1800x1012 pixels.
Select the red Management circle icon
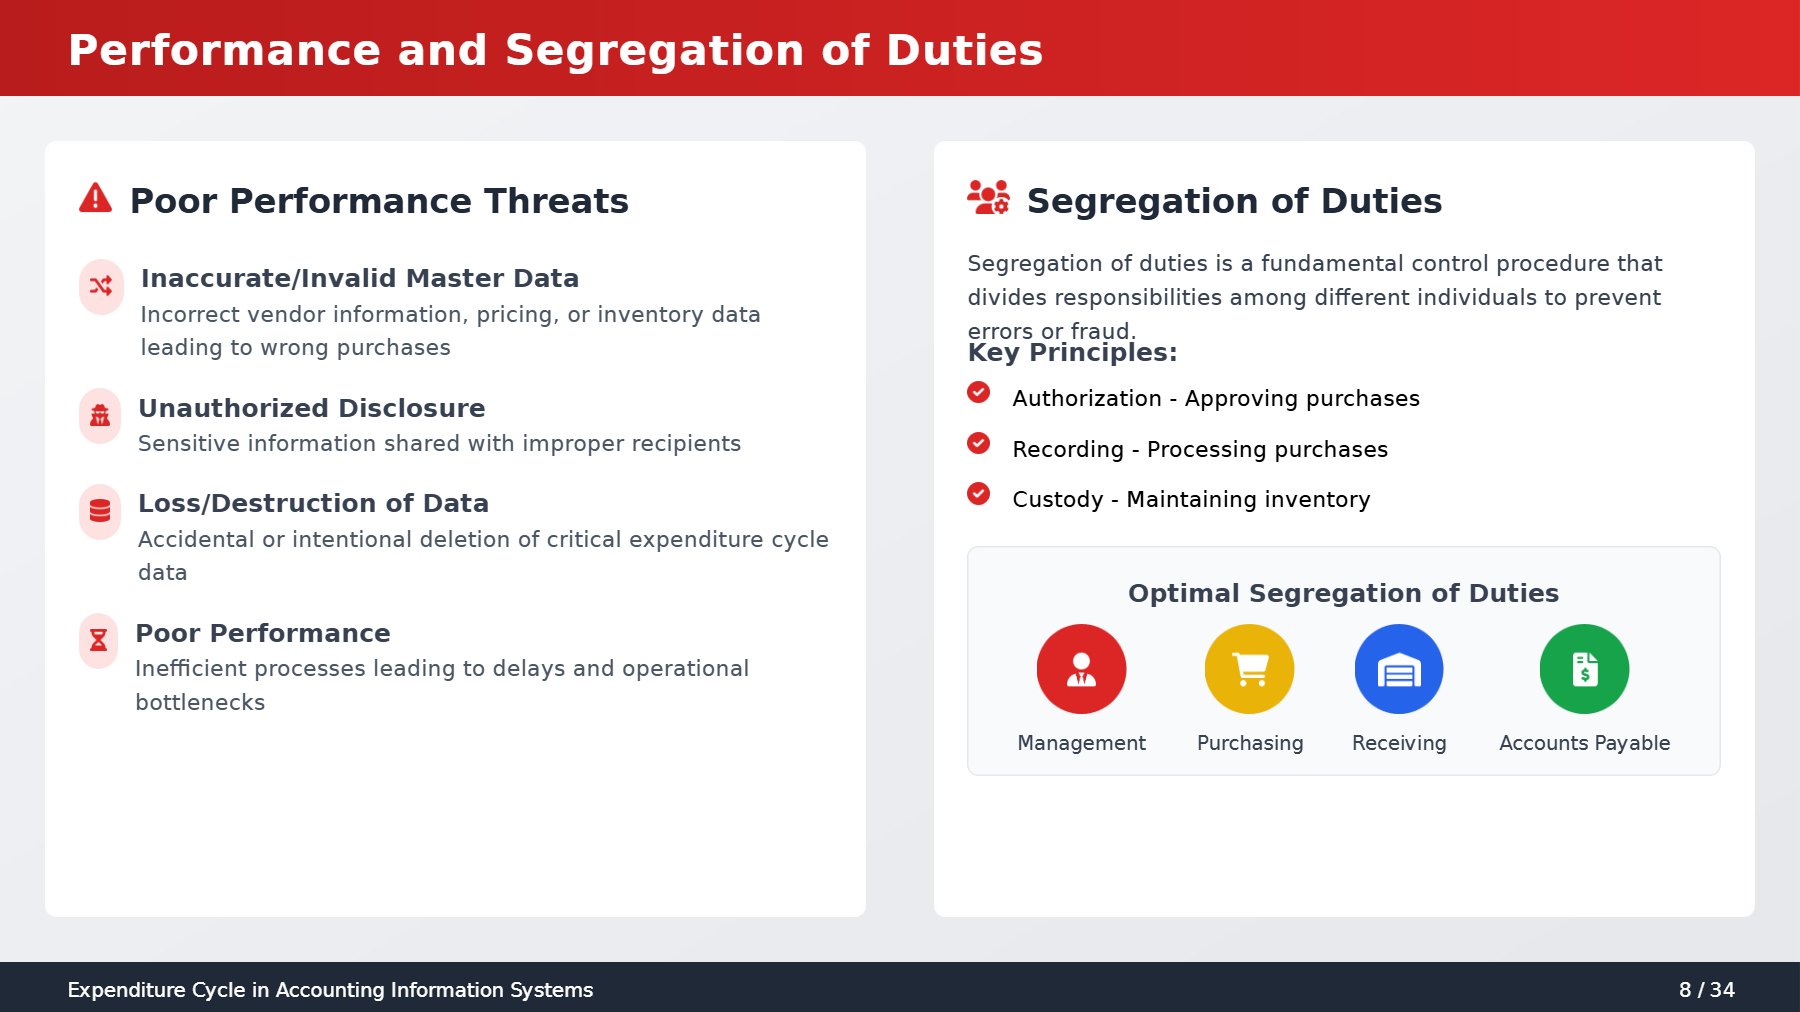[x=1081, y=669]
